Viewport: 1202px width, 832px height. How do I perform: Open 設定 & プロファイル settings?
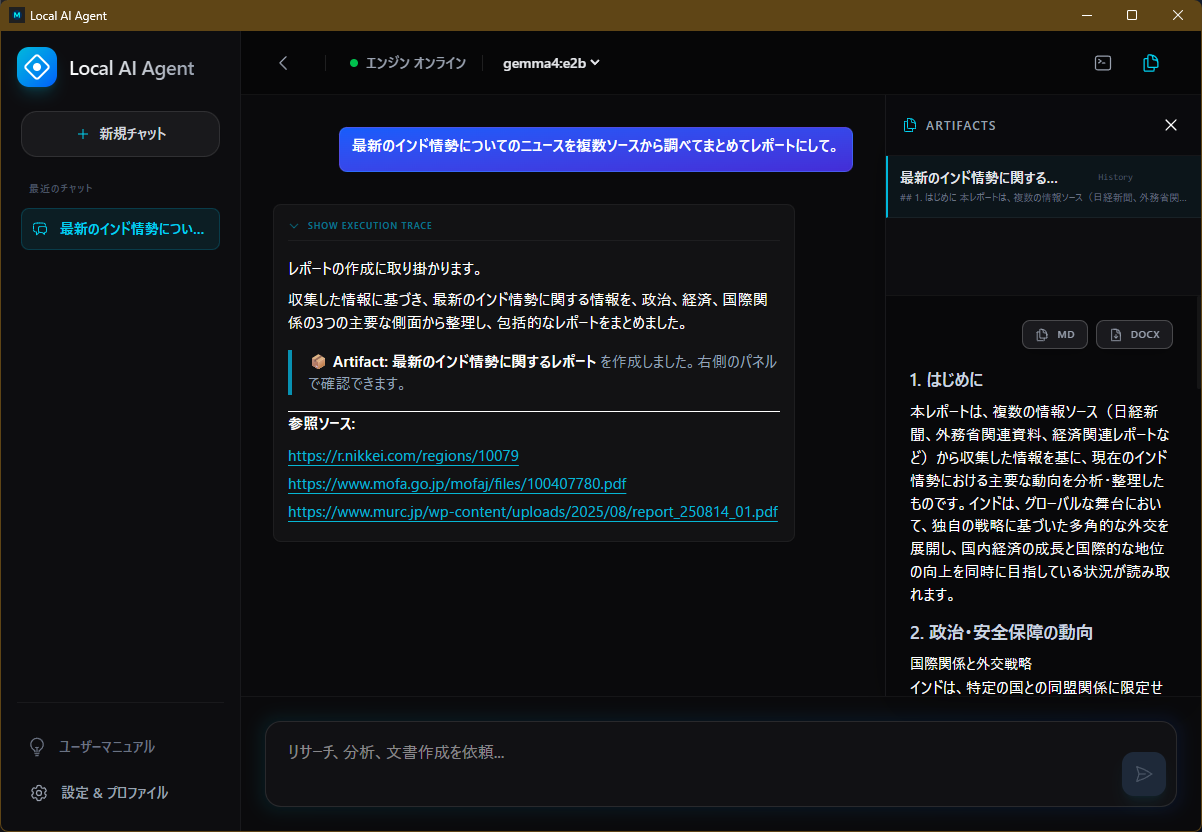[99, 793]
